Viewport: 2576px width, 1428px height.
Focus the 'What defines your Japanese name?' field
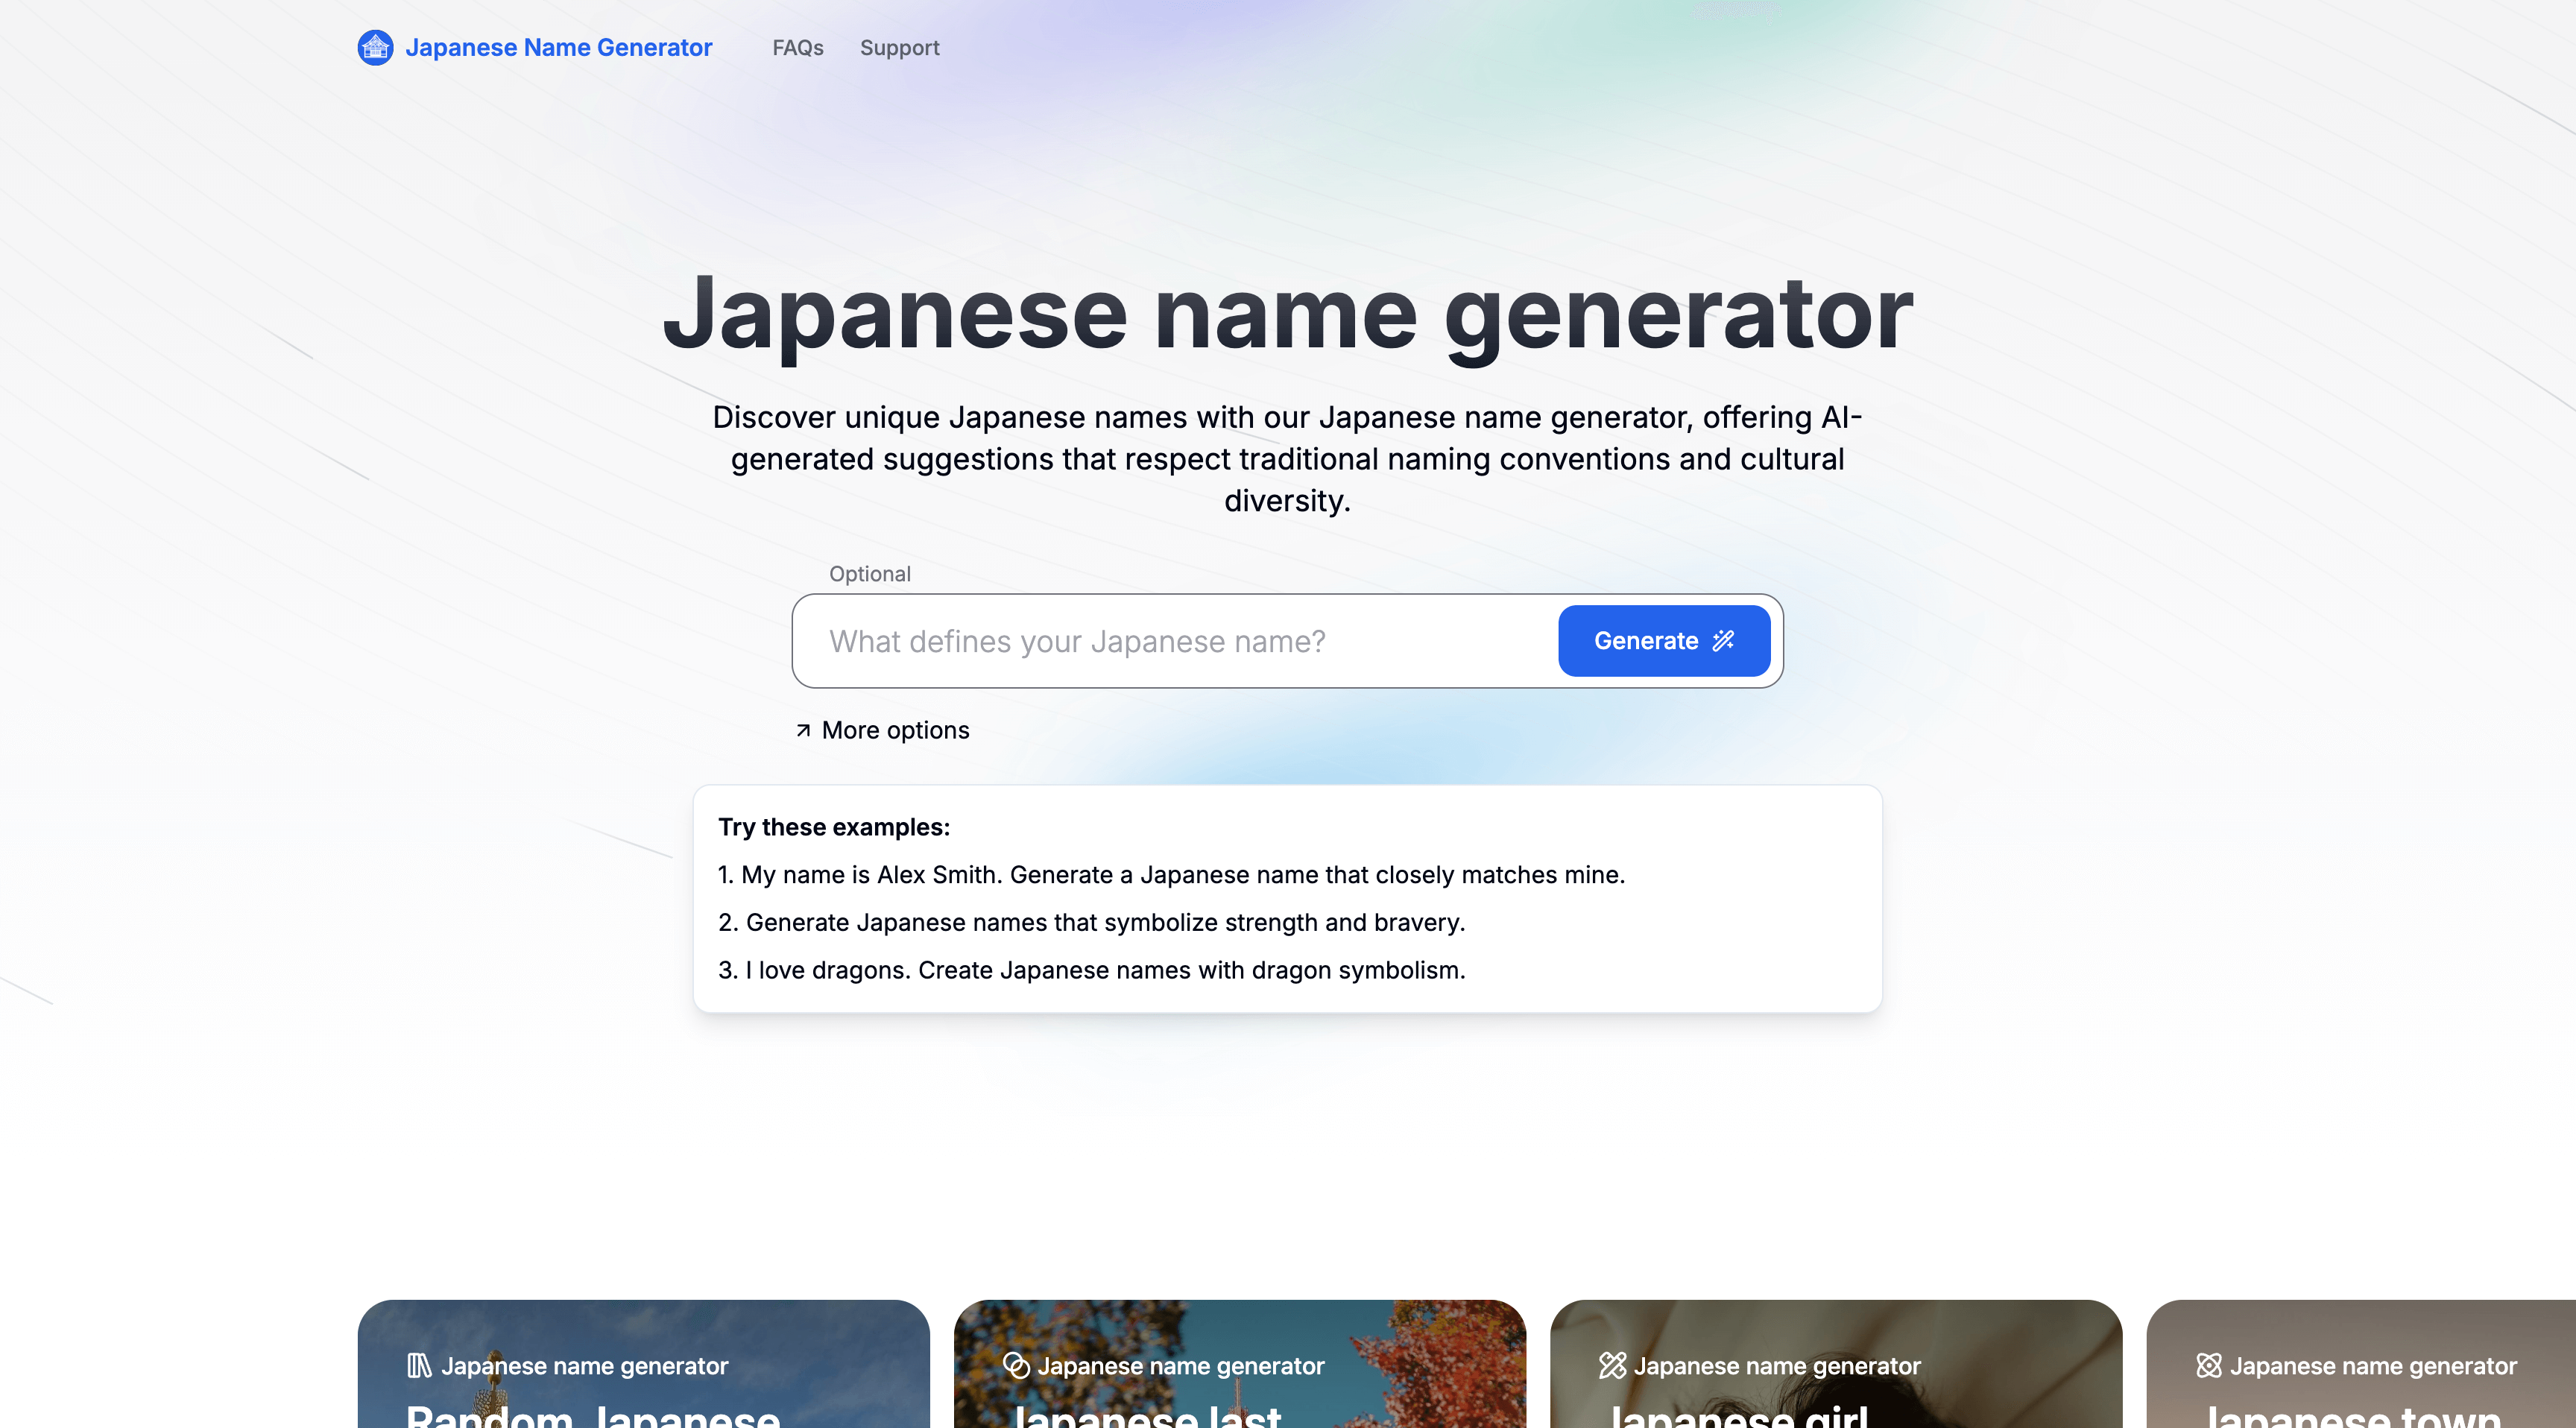coord(1175,641)
